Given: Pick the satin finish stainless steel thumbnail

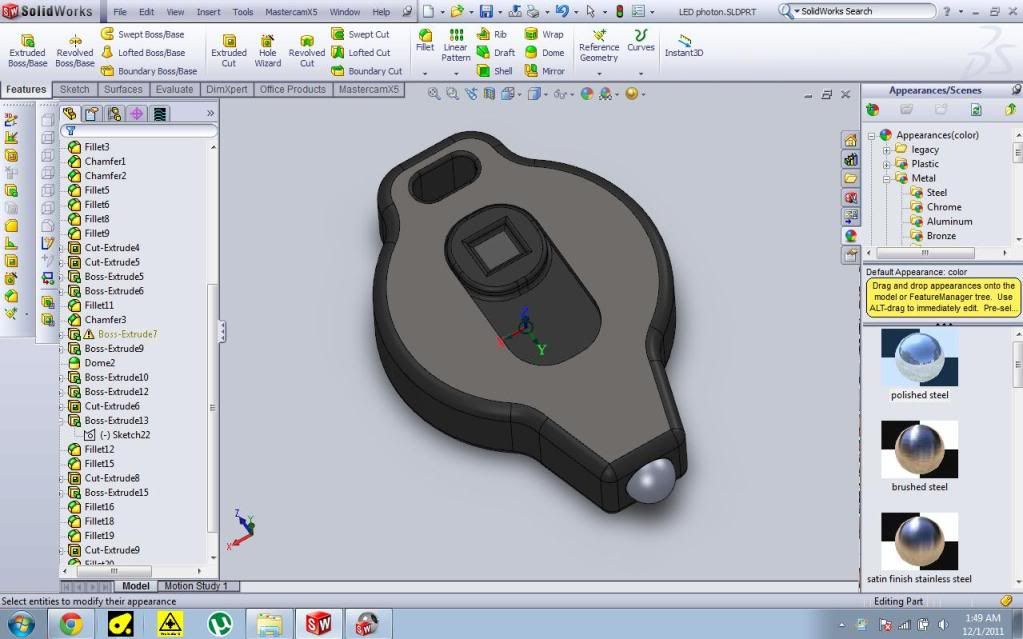Looking at the screenshot, I should point(919,541).
